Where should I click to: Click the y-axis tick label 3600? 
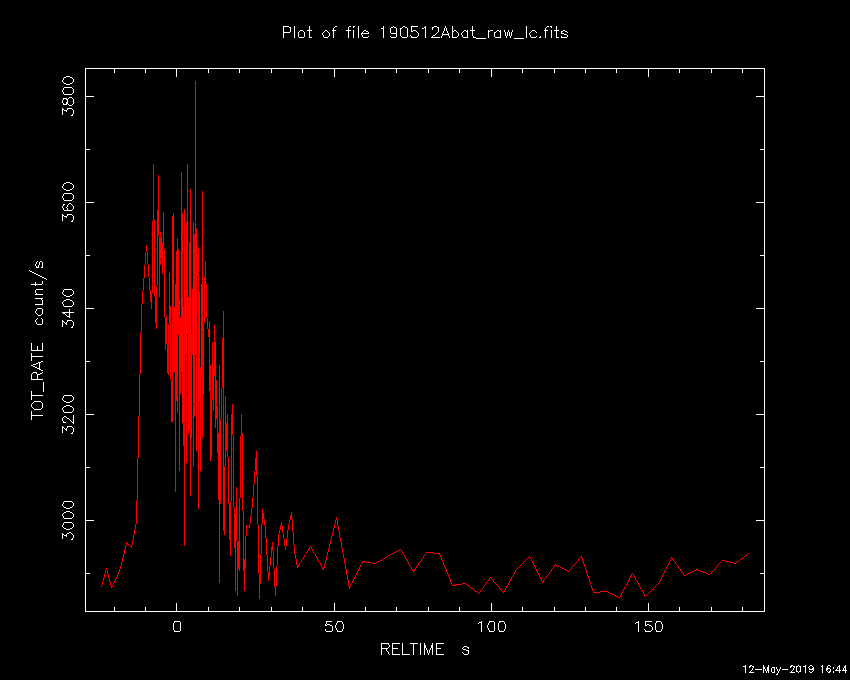[x=68, y=202]
